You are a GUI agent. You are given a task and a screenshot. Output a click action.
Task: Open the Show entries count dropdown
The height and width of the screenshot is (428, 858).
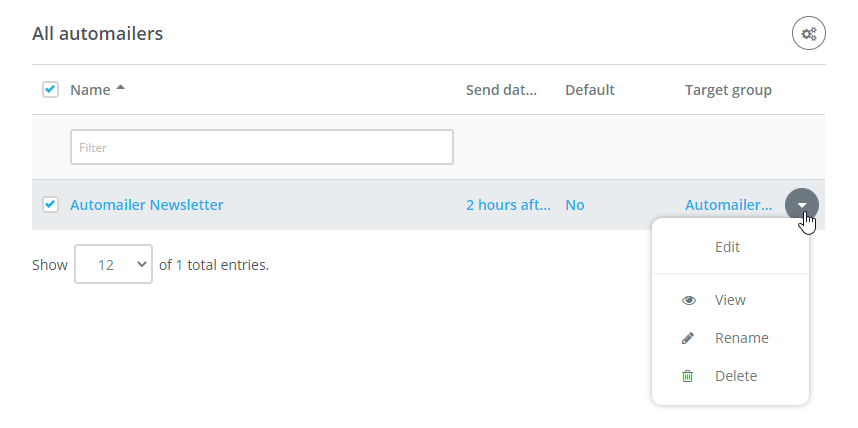coord(113,264)
